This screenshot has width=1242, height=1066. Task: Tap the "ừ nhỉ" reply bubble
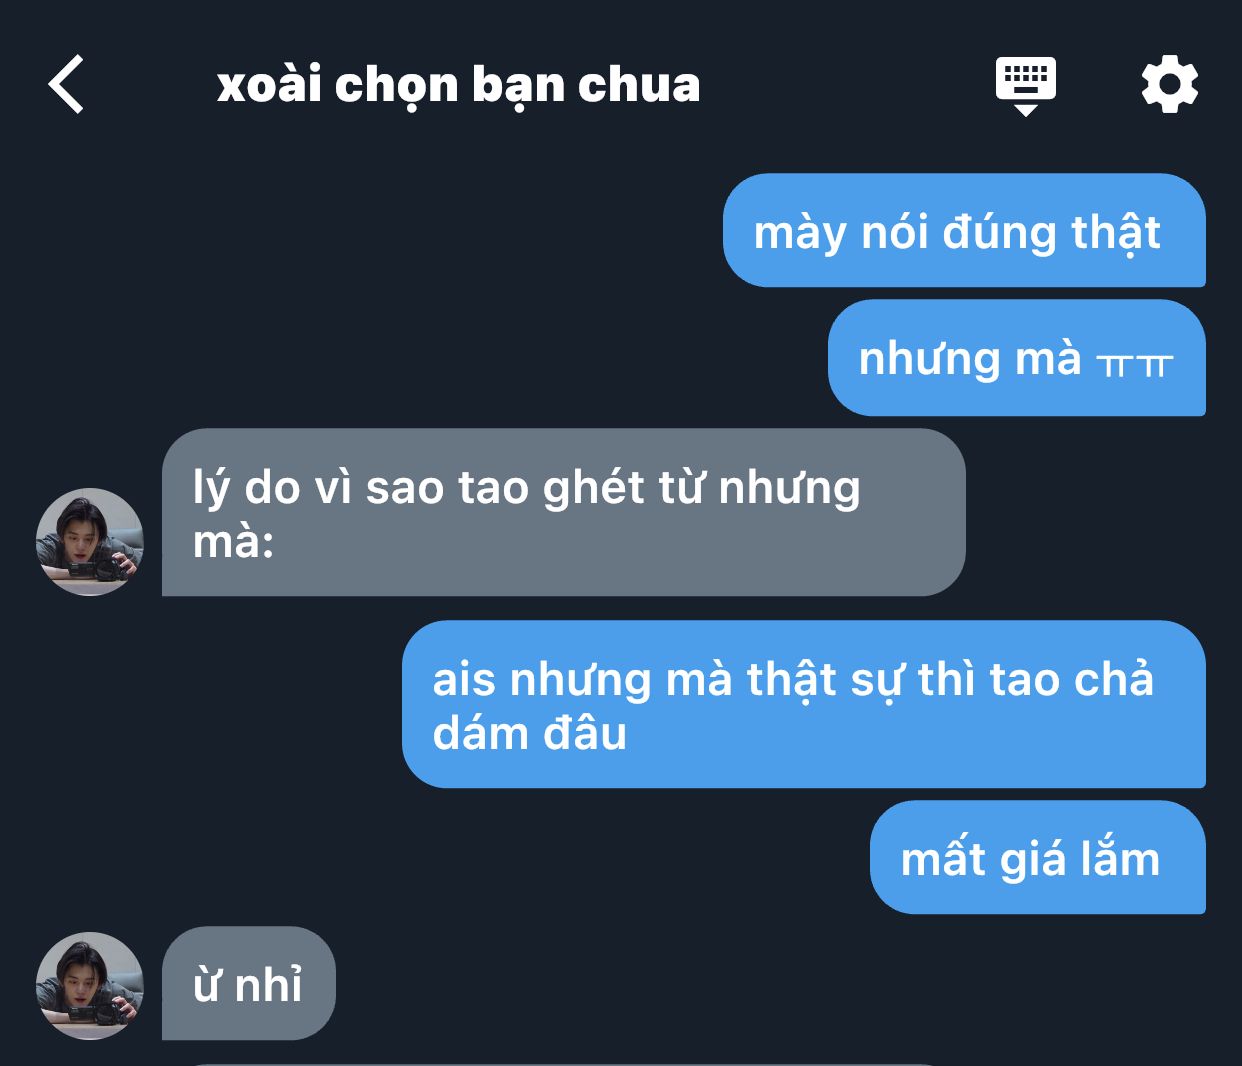point(249,983)
